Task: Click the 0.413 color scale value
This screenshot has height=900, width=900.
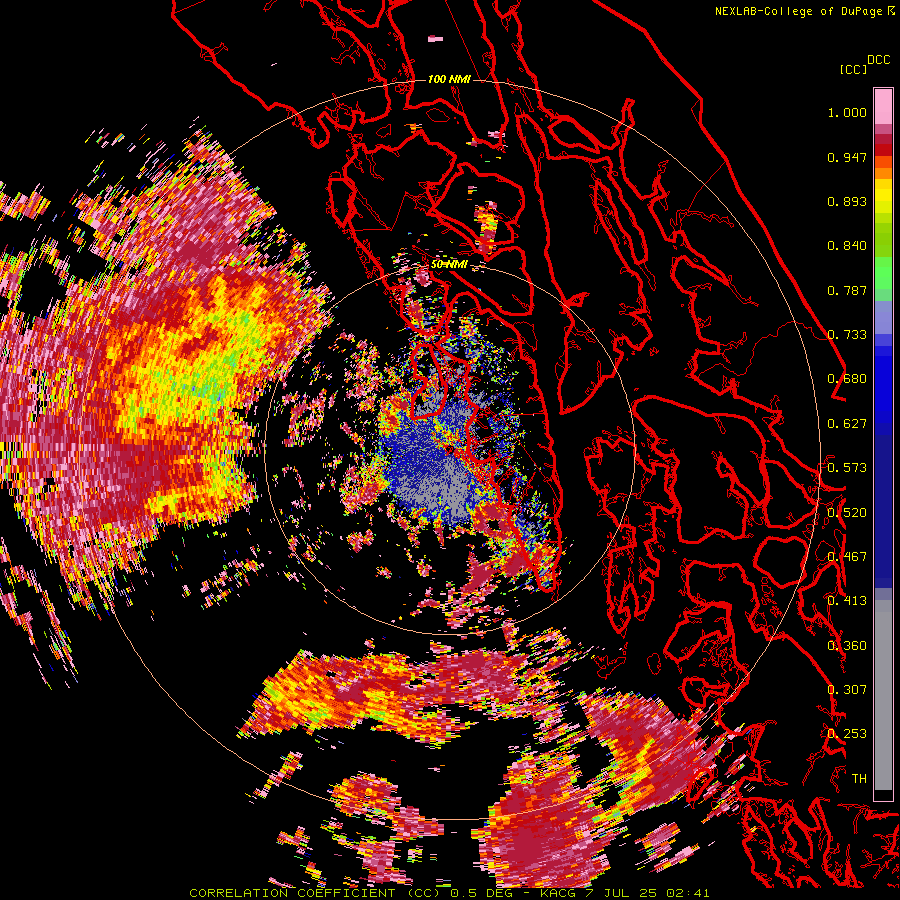Action: pyautogui.click(x=847, y=601)
